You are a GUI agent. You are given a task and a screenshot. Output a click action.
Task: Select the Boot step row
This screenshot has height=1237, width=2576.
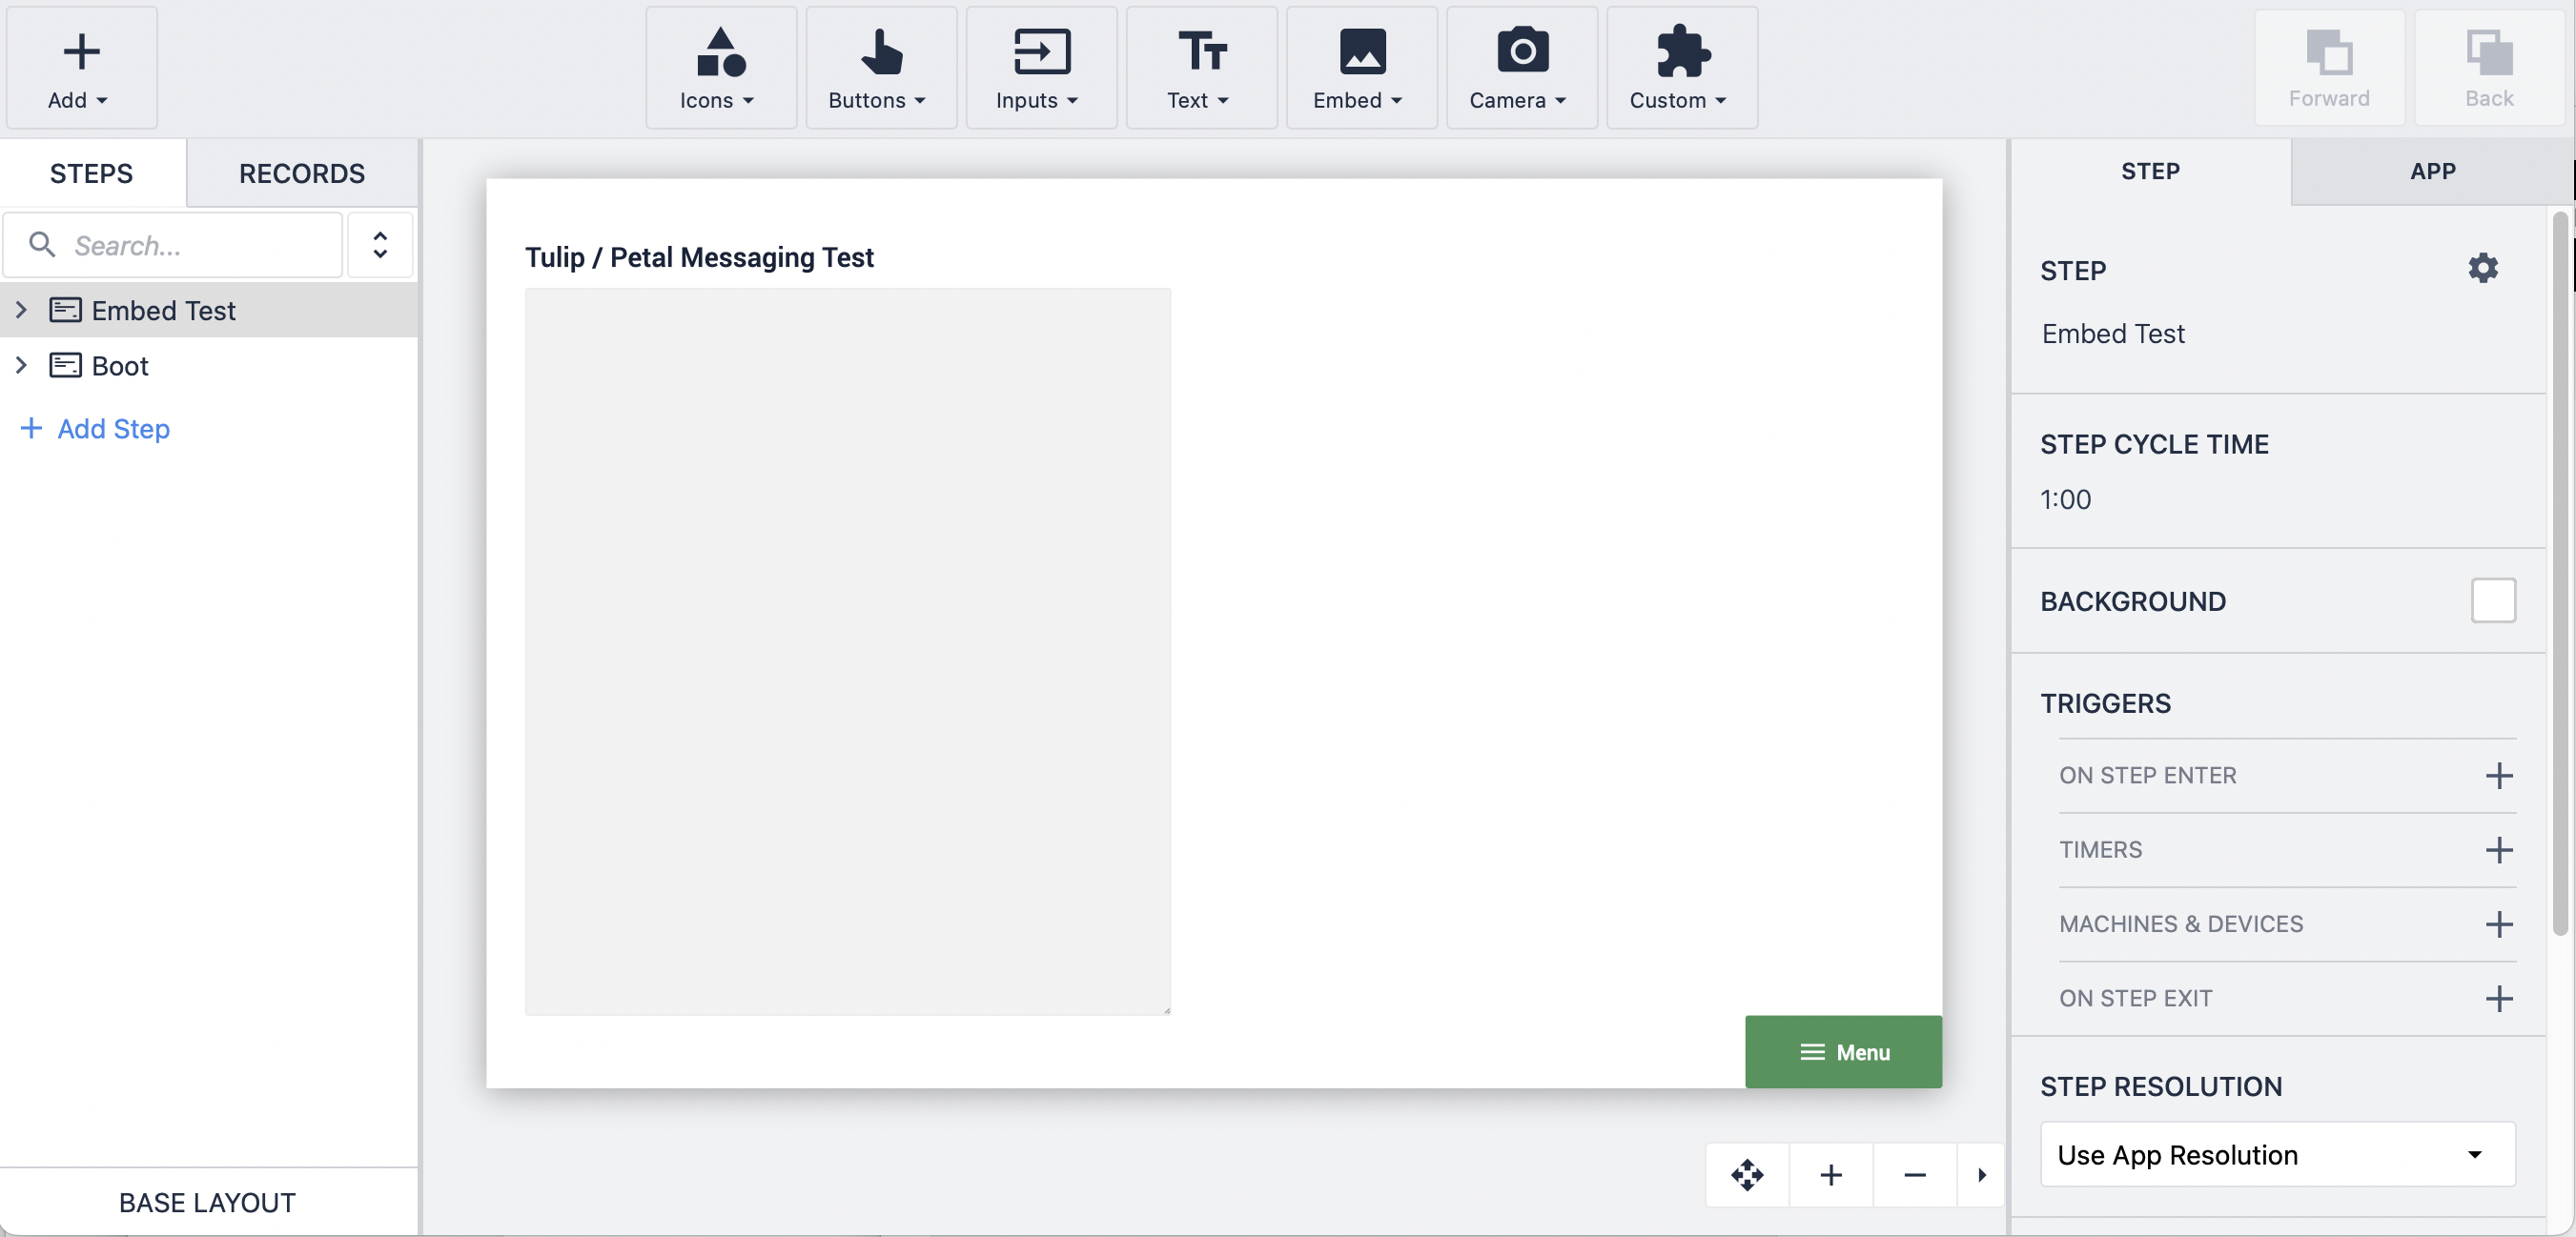(209, 365)
